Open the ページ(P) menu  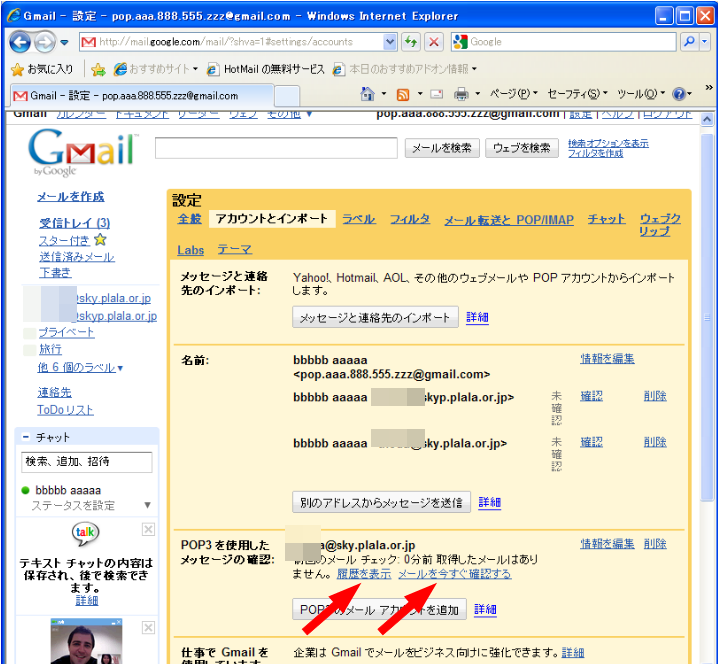coord(513,94)
